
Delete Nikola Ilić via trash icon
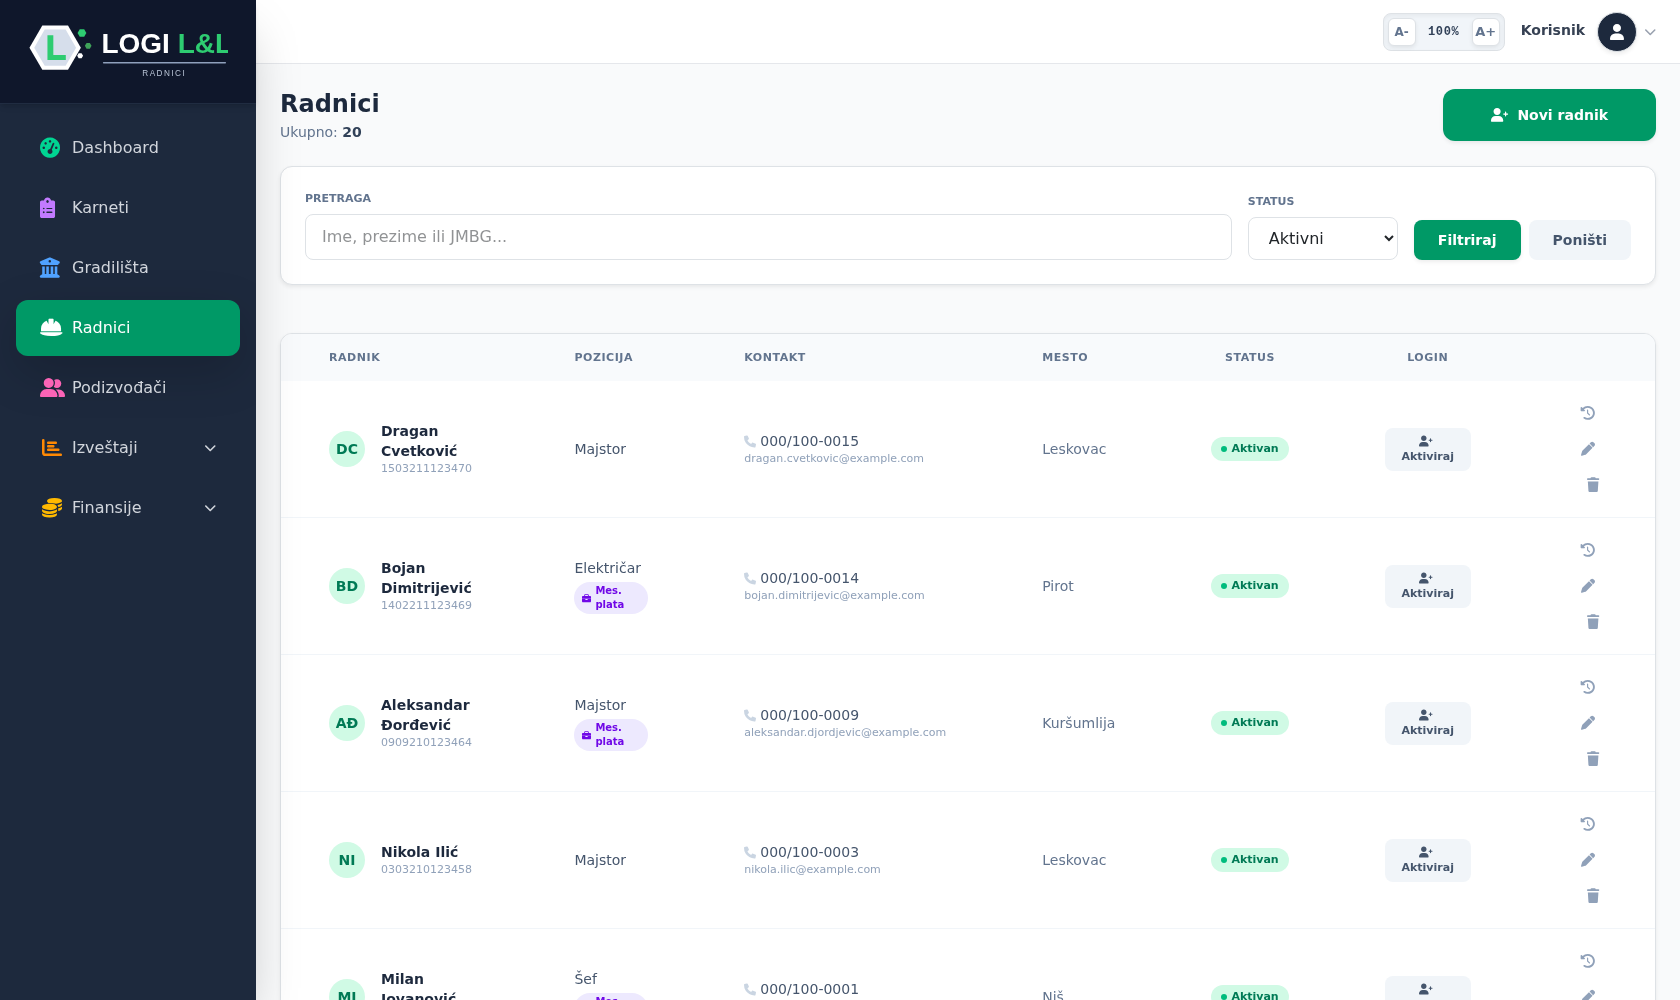[1592, 896]
